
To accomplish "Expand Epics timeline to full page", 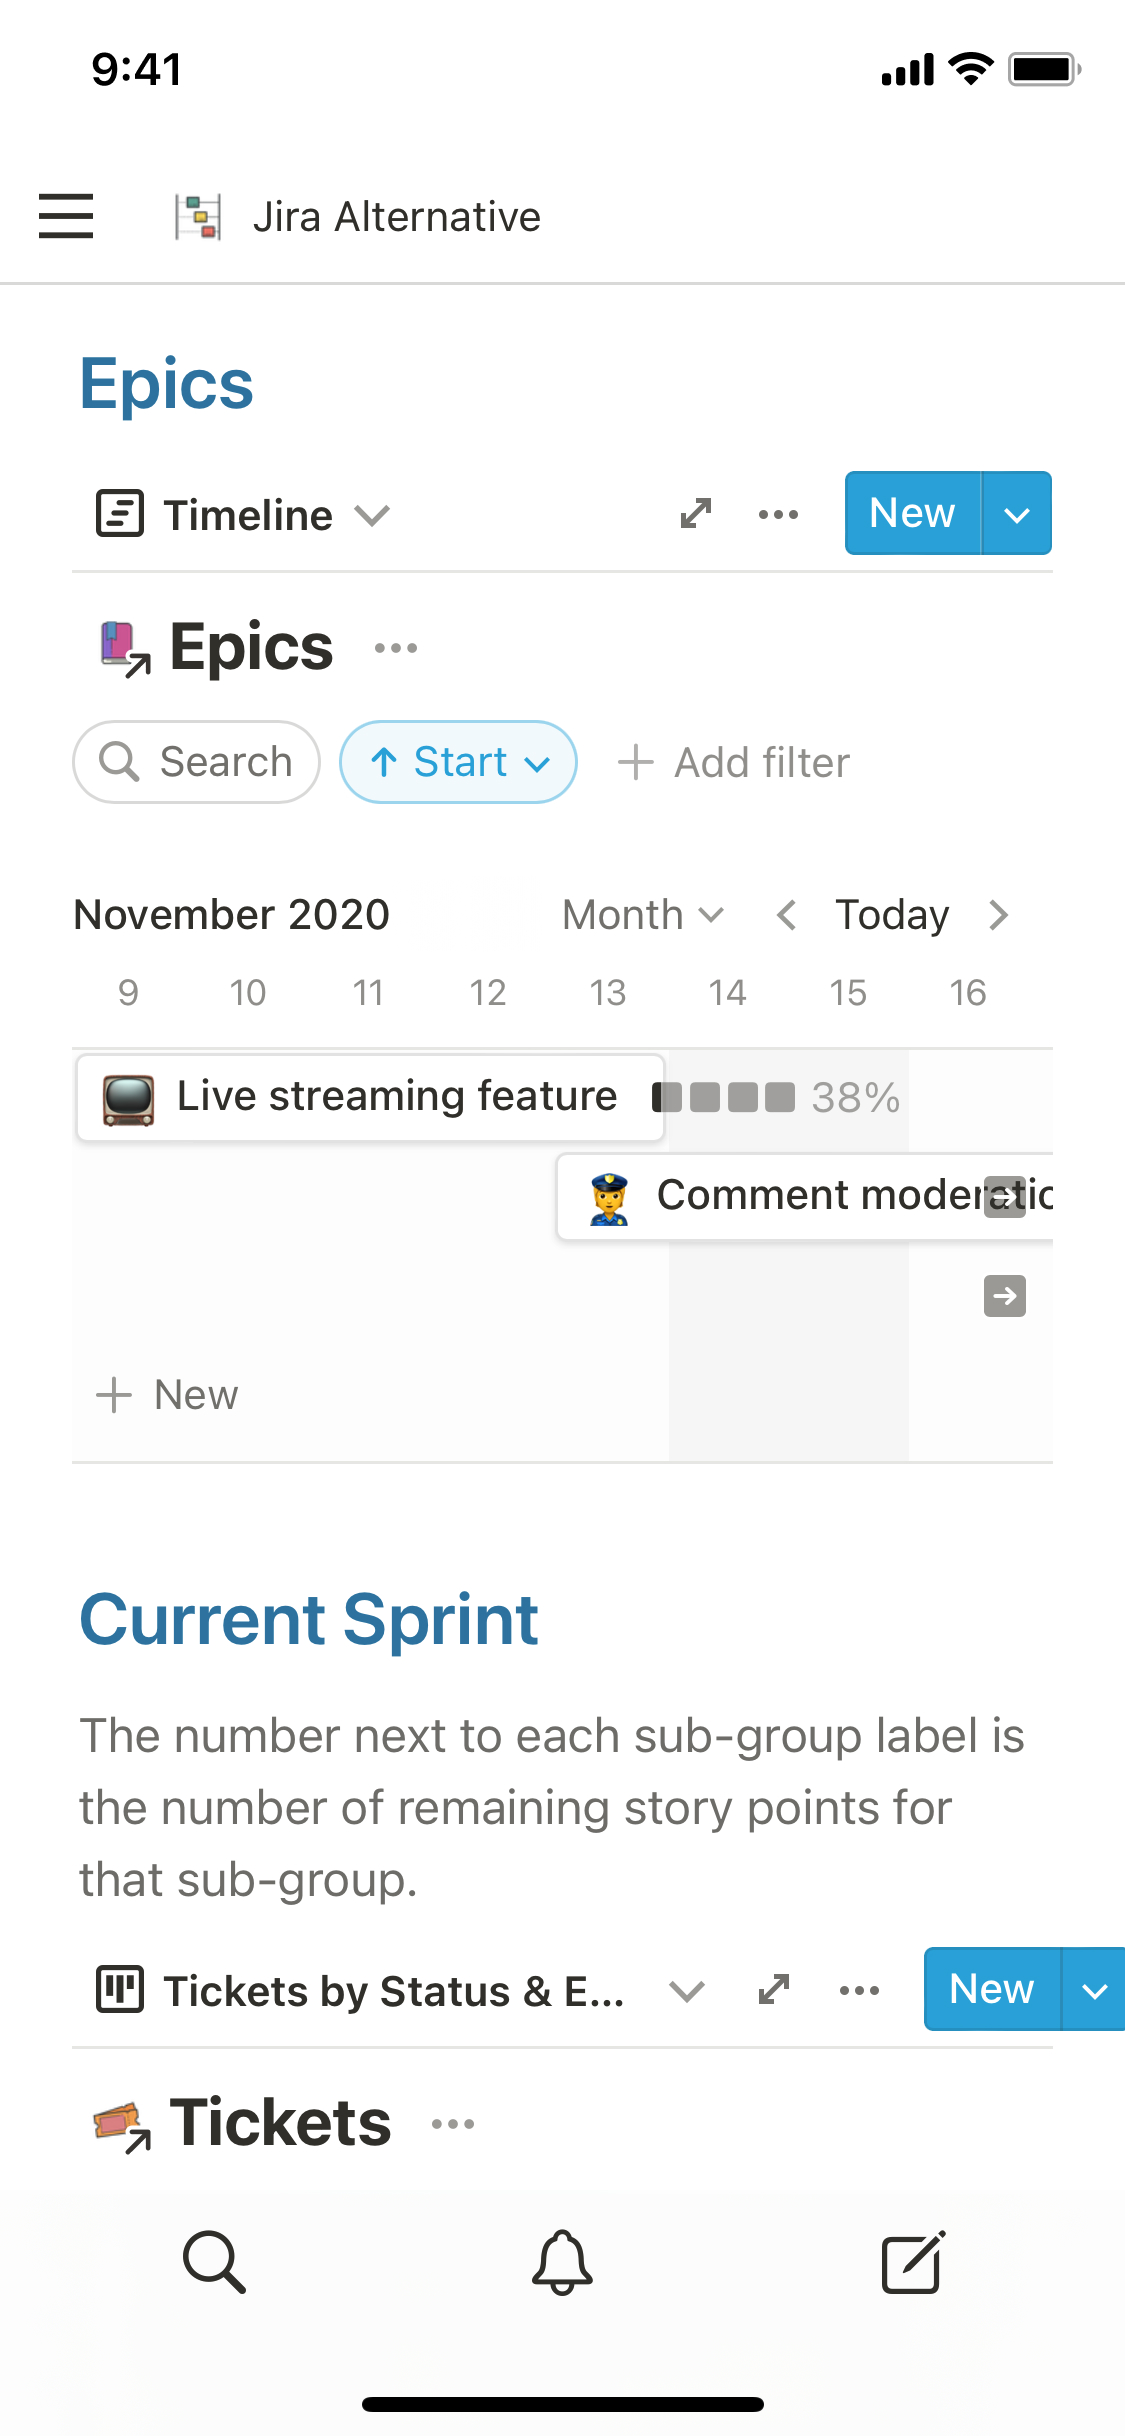I will 696,514.
